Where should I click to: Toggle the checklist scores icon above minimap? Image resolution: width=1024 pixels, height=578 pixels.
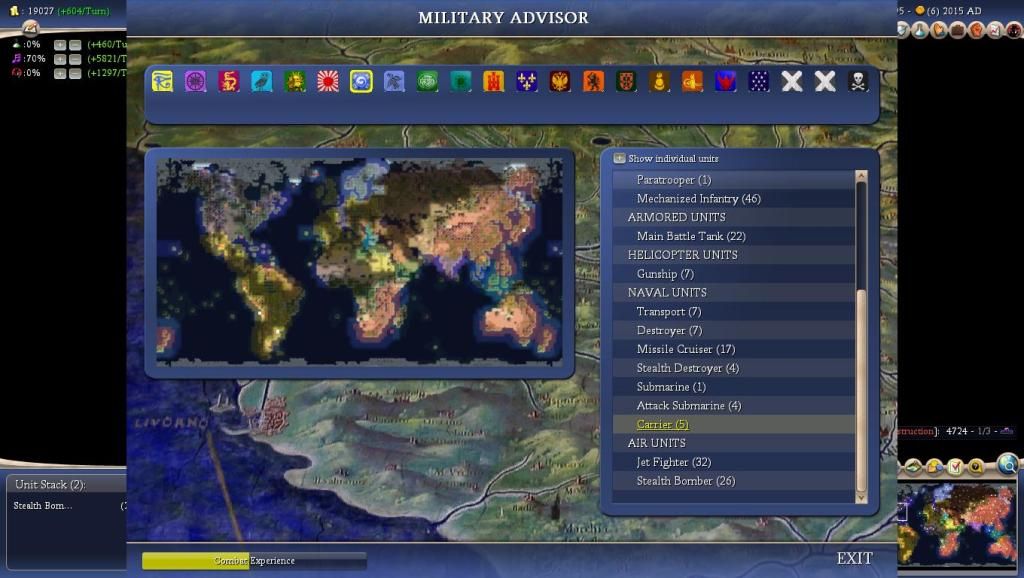pos(955,467)
